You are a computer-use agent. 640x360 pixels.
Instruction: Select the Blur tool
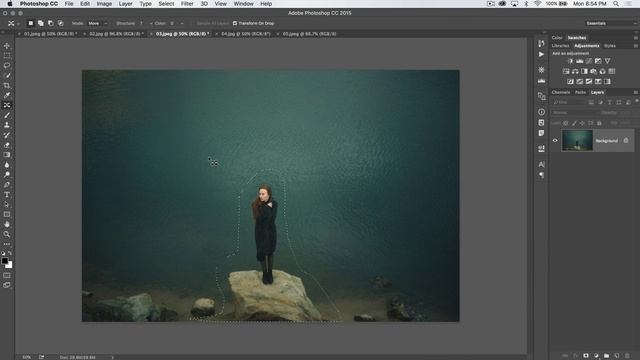click(7, 165)
